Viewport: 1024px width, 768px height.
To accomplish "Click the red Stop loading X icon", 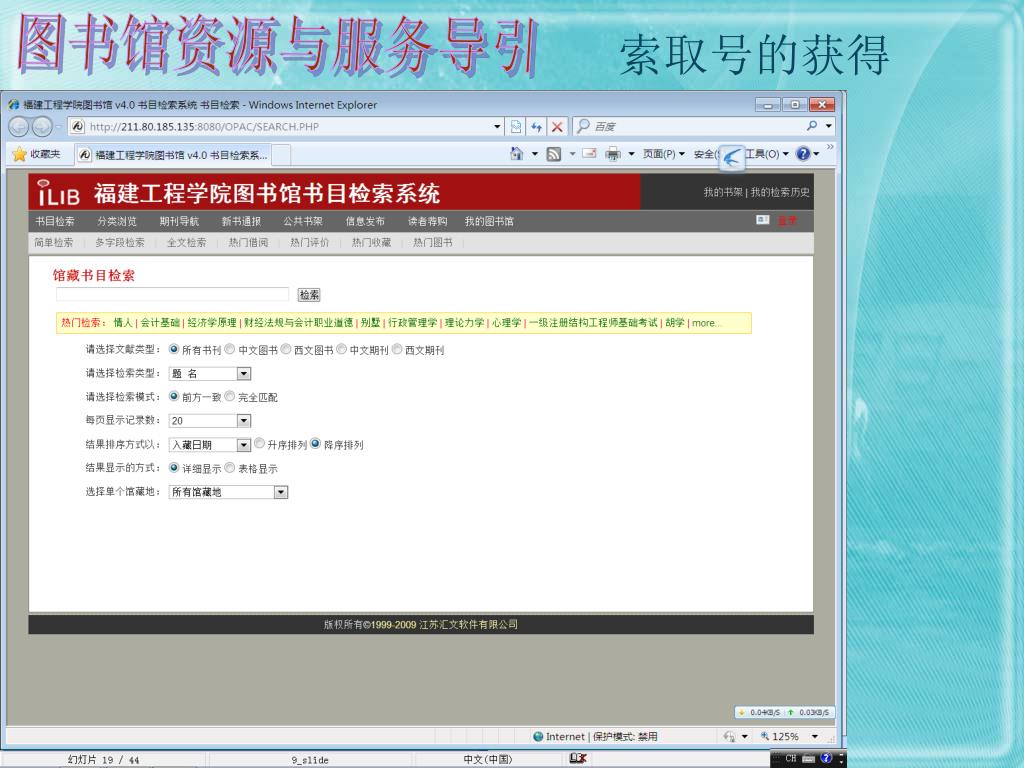I will point(557,126).
